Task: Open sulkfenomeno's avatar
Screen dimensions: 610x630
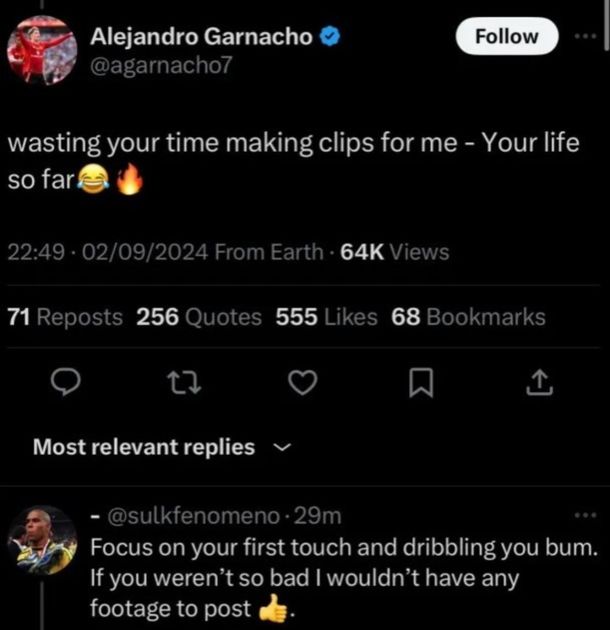Action: (42, 540)
